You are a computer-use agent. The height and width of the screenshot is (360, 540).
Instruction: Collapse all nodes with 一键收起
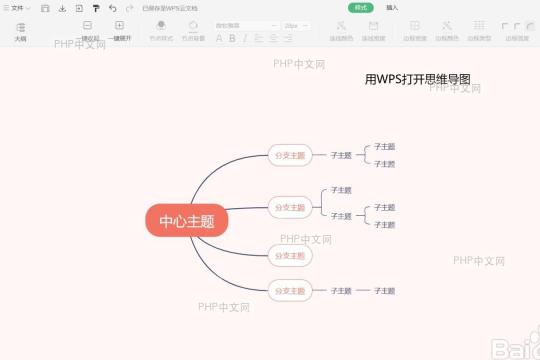(x=87, y=31)
